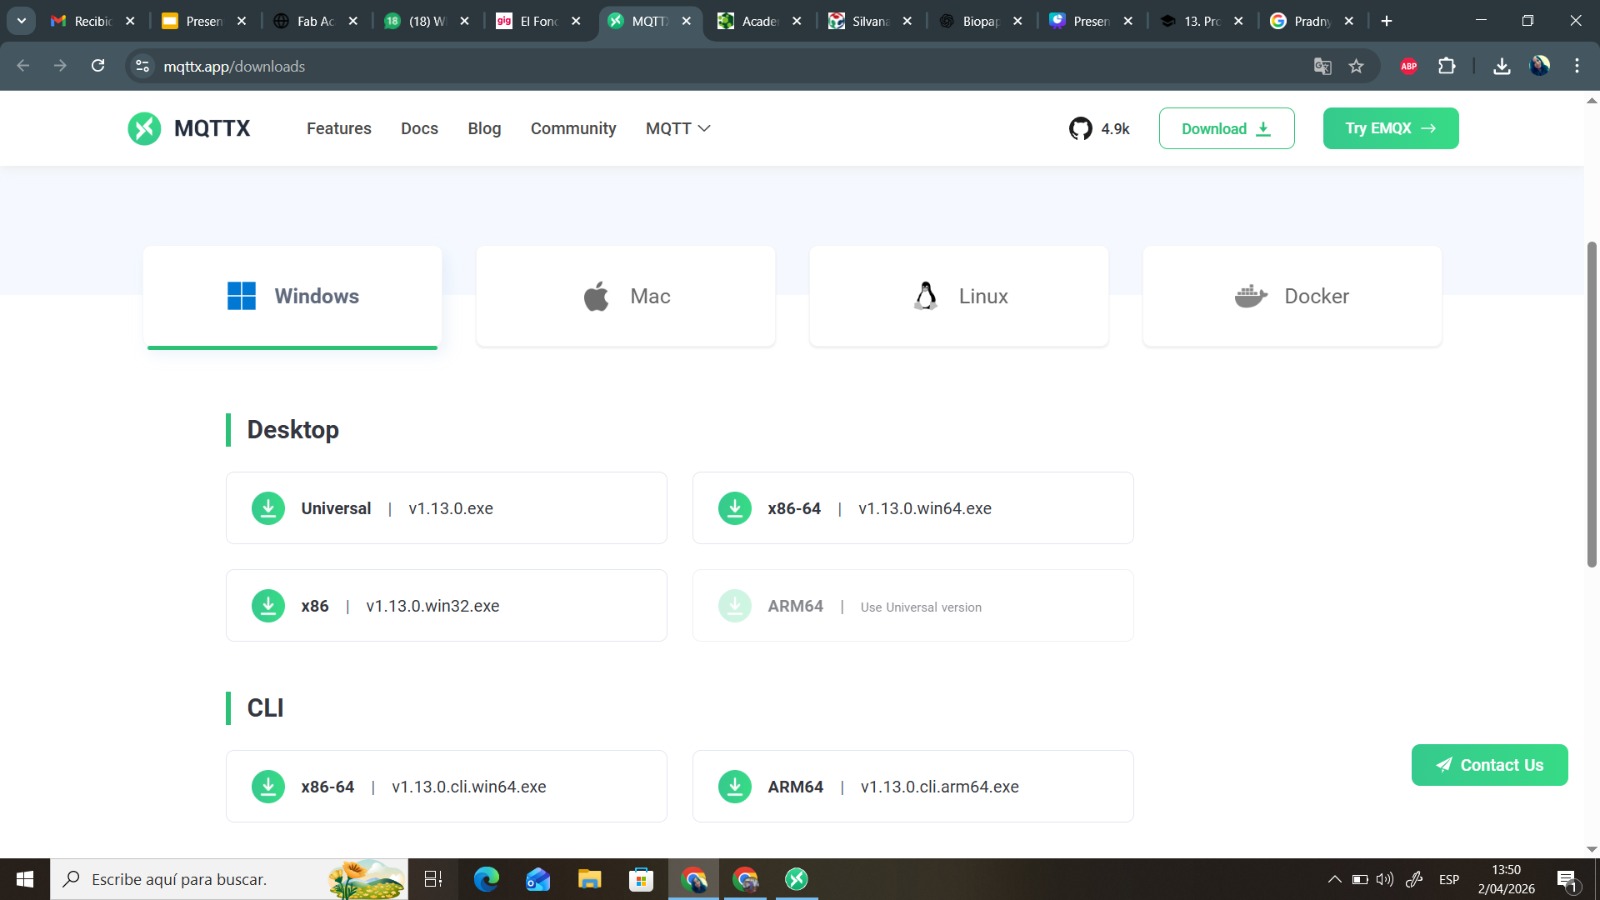Open a new browser tab

(1386, 21)
